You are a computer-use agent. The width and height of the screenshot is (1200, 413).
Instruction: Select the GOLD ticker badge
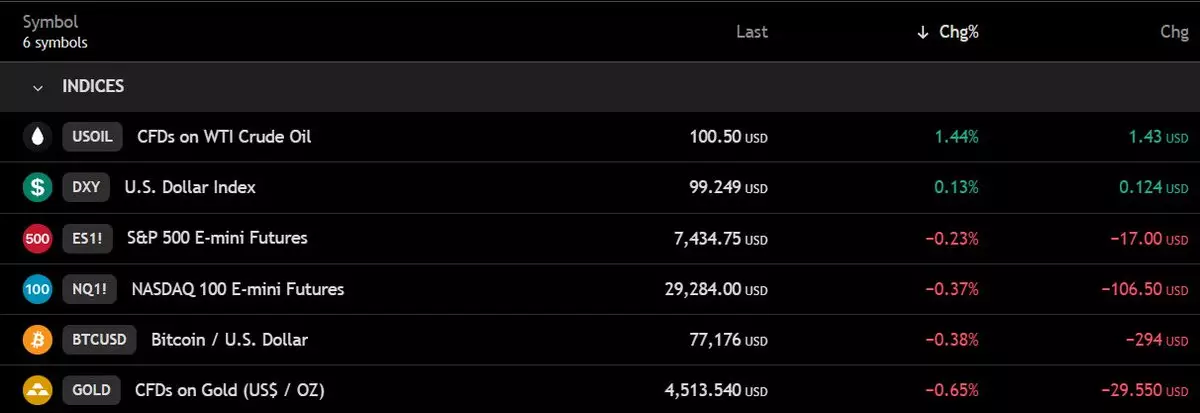[x=92, y=390]
